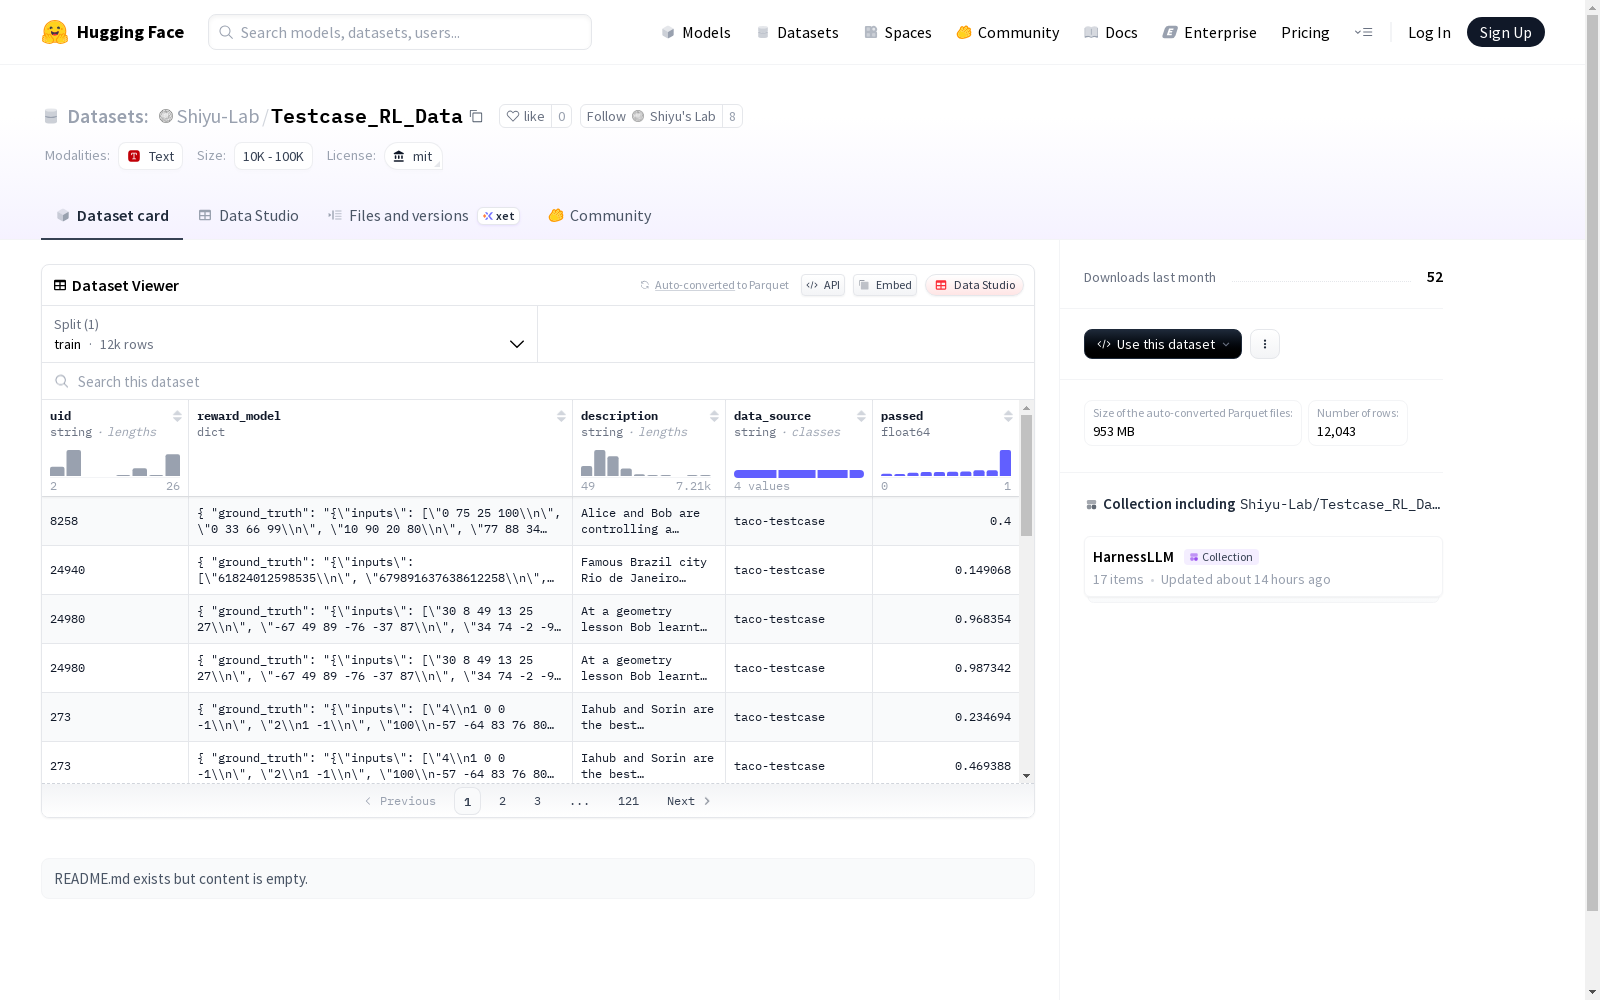Image resolution: width=1600 pixels, height=1000 pixels.
Task: Click the Sign Up button
Action: 1505,32
